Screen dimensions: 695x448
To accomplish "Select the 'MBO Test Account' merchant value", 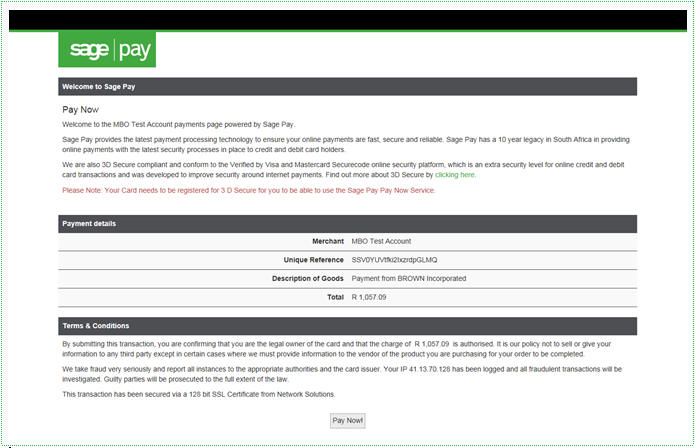I will 381,242.
